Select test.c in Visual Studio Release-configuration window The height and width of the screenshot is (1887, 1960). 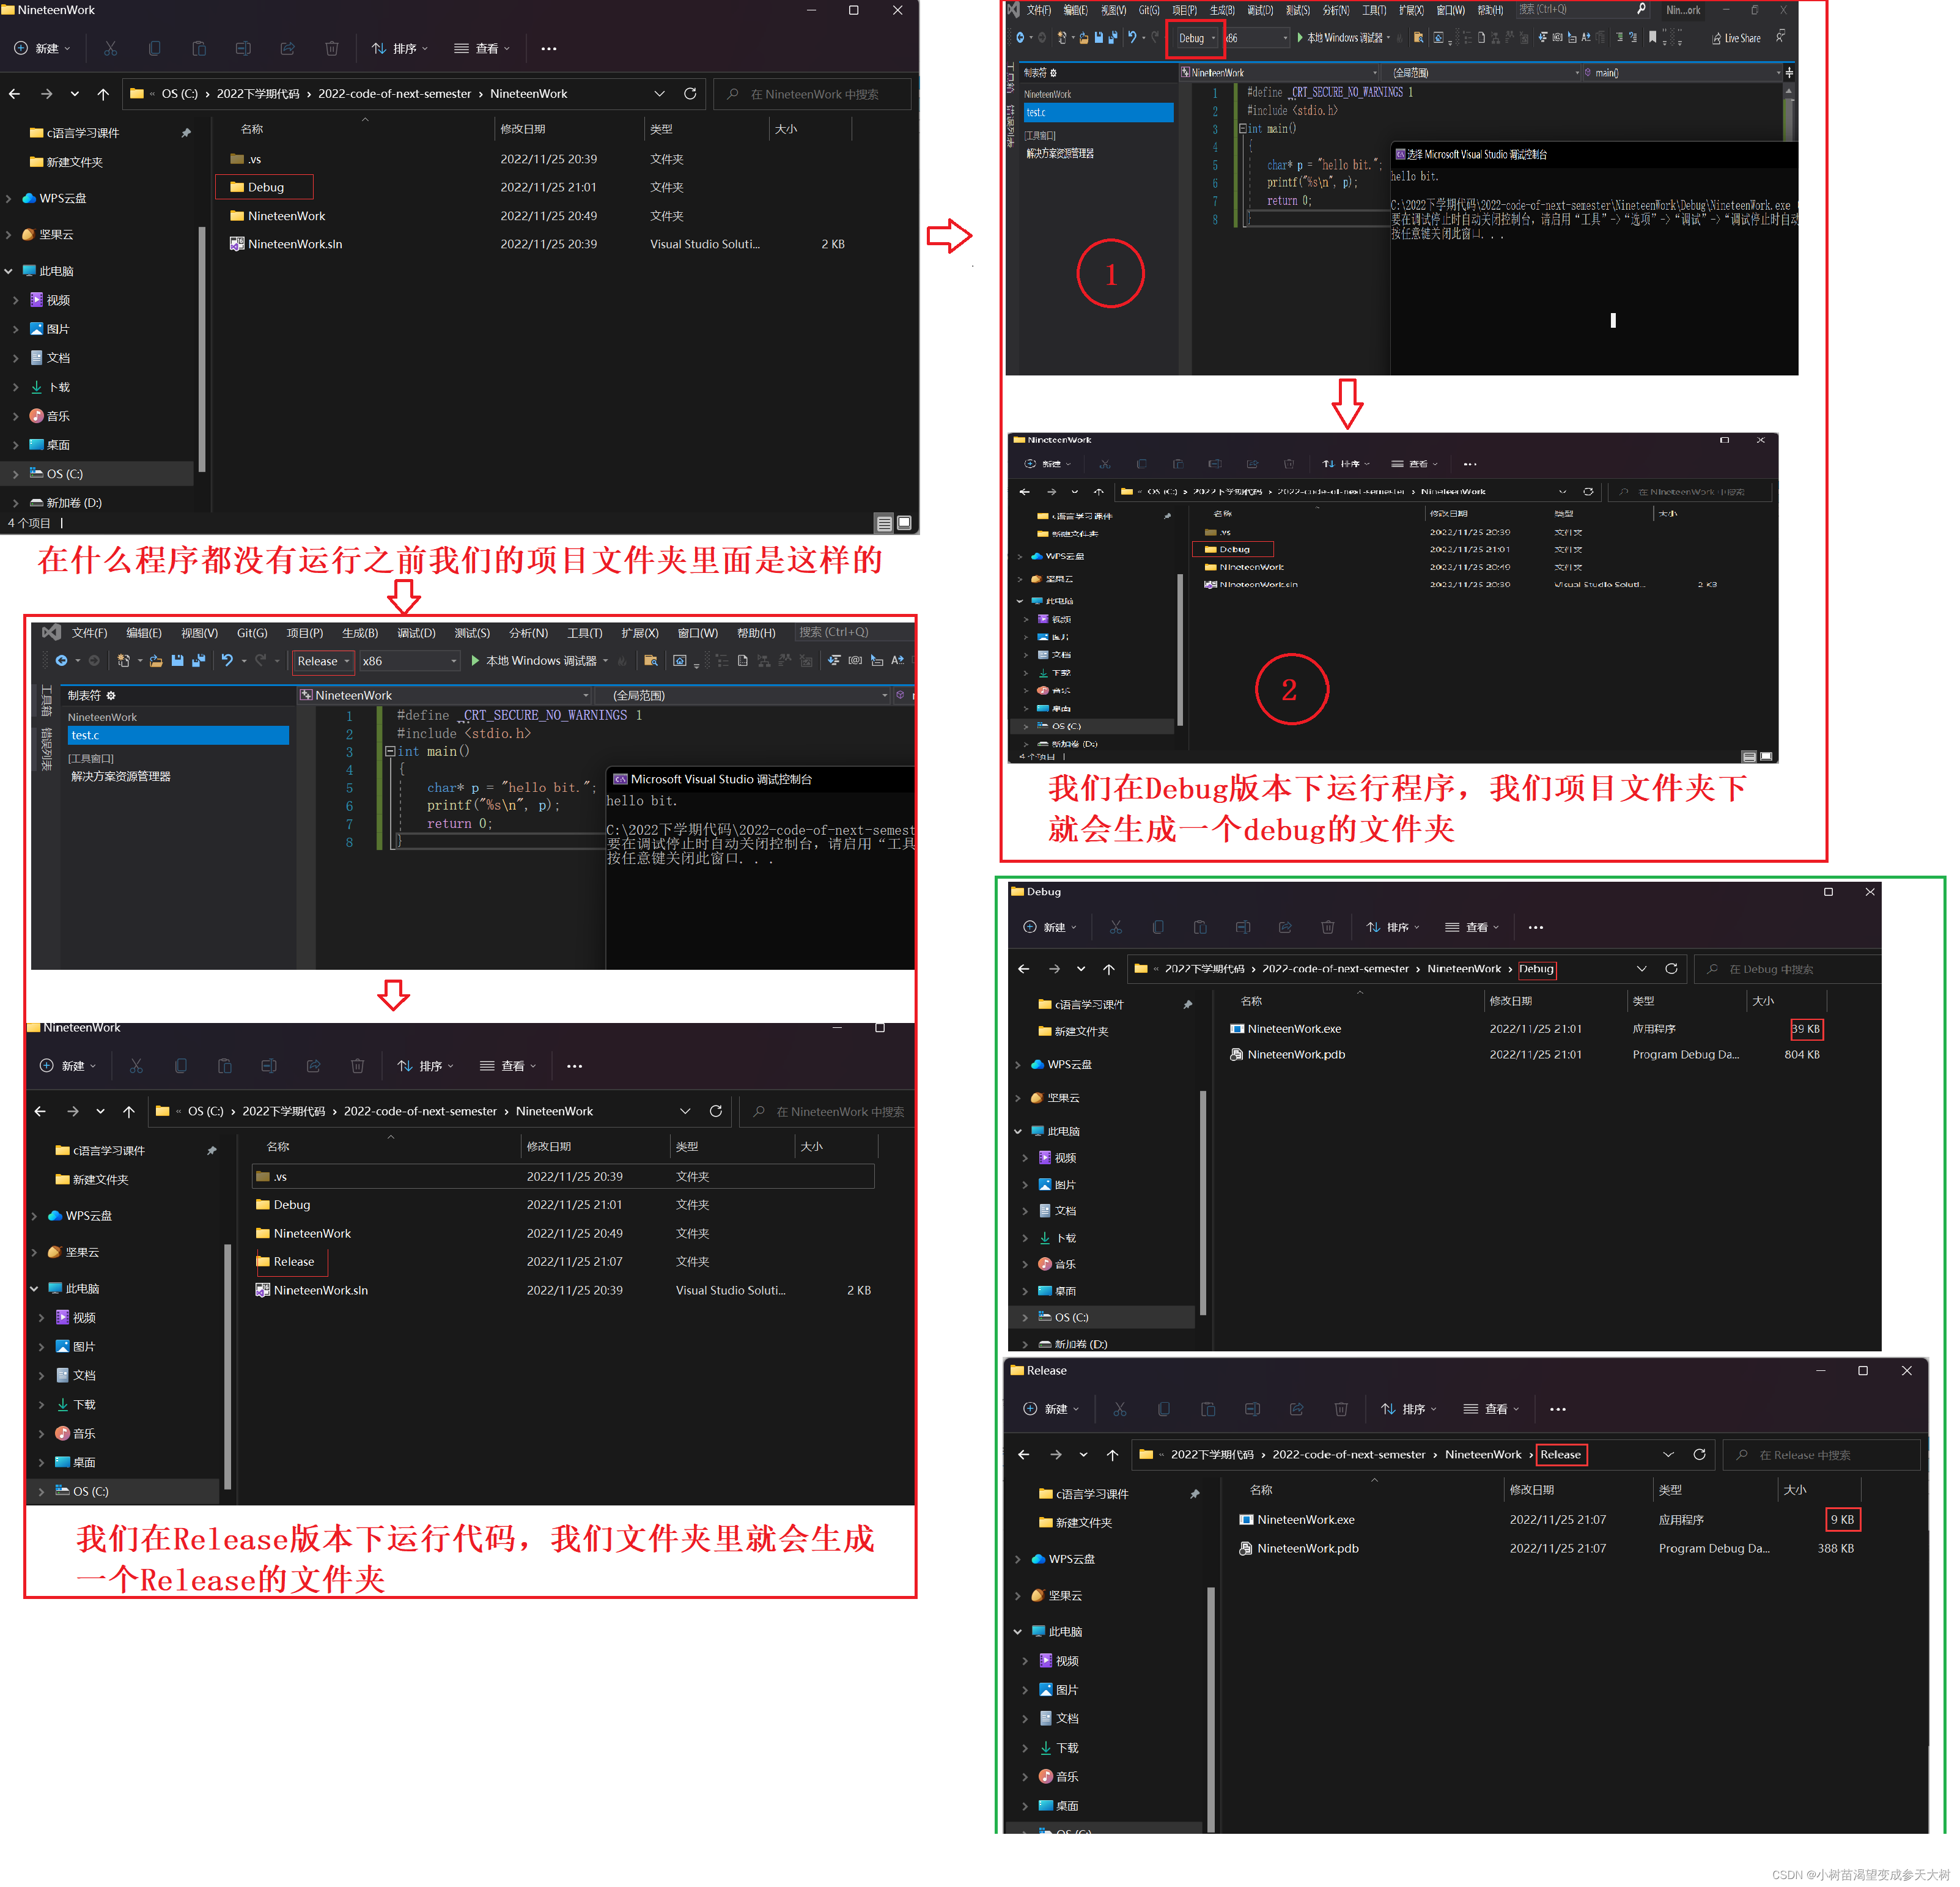[x=178, y=735]
